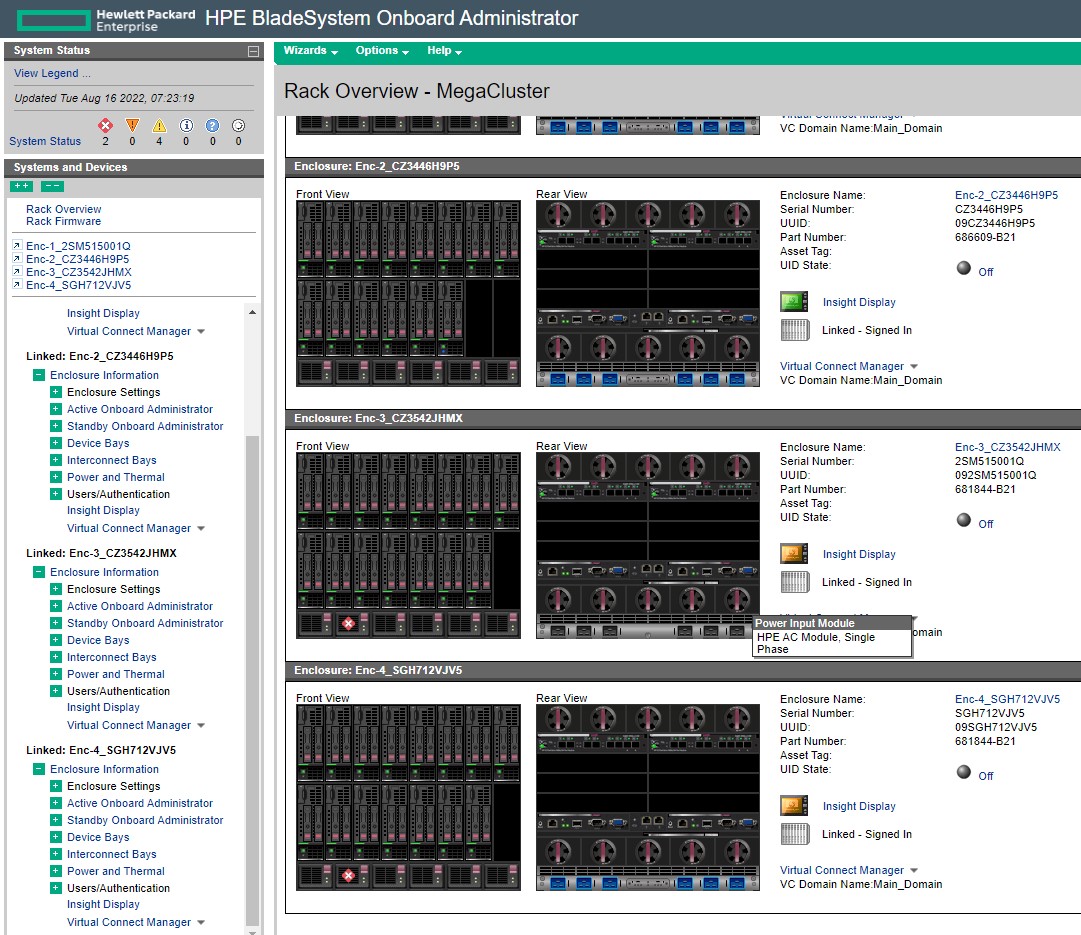
Task: Expand Device Bays under Linked Enc-4
Action: coord(56,837)
